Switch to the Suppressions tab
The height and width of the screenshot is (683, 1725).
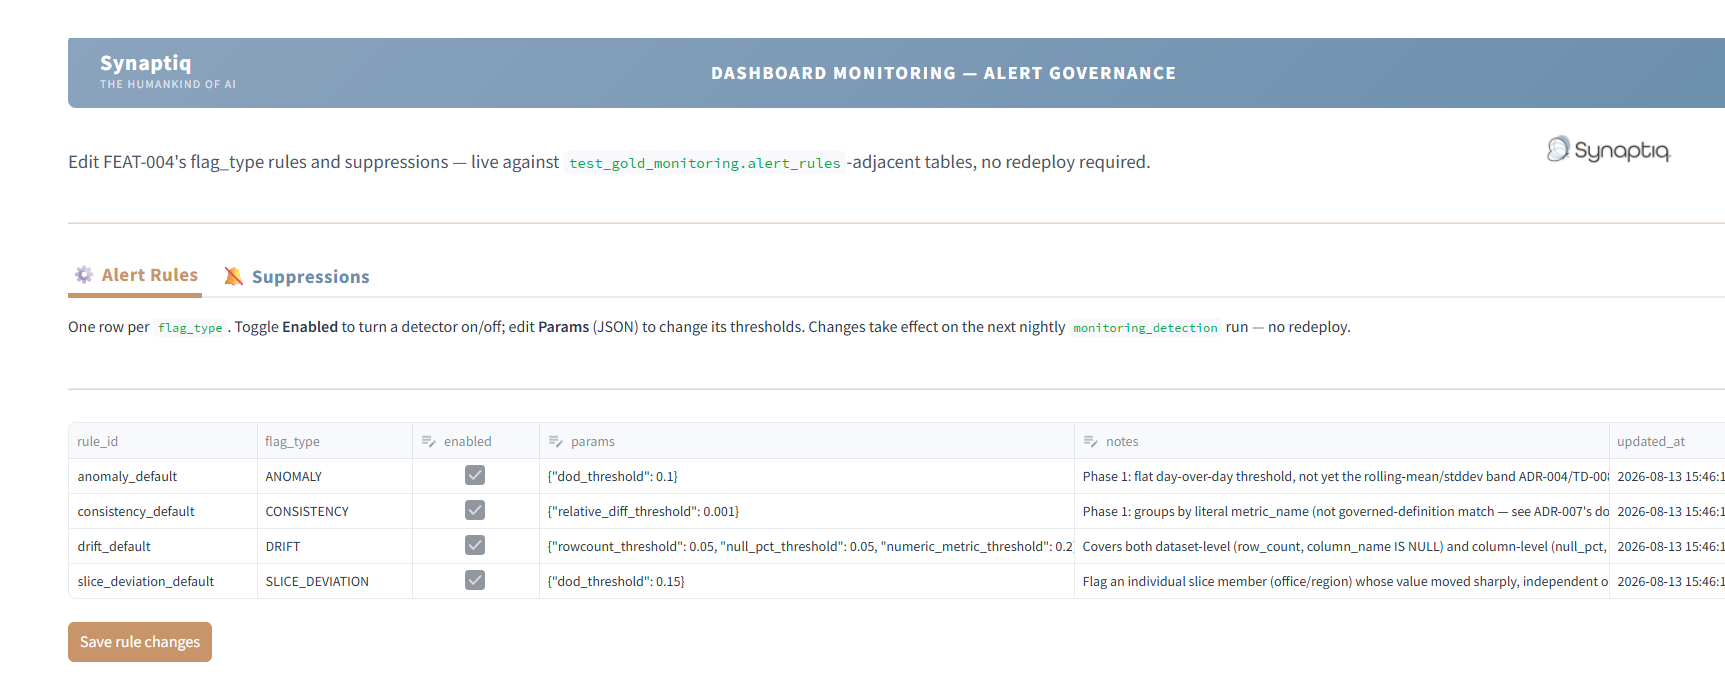tap(297, 277)
